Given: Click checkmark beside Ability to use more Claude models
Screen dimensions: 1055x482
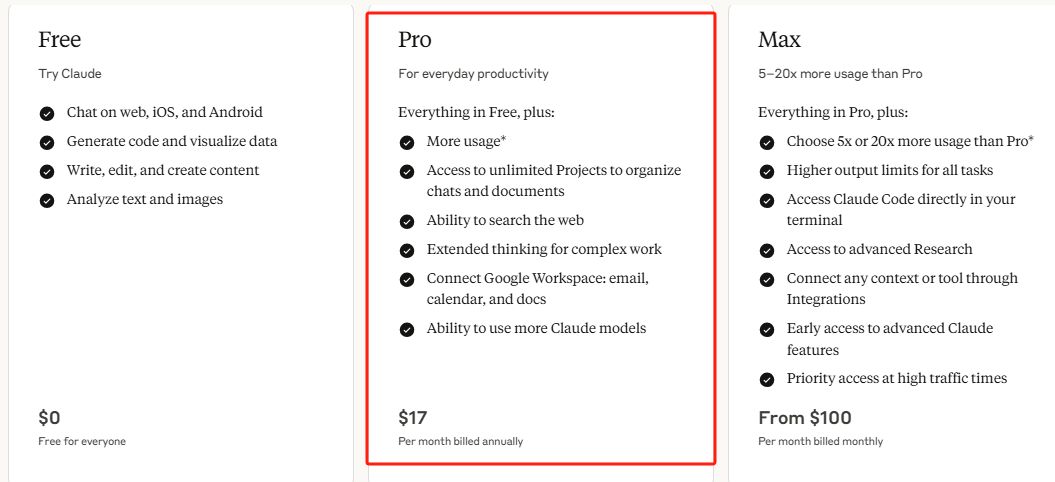Looking at the screenshot, I should [x=406, y=330].
